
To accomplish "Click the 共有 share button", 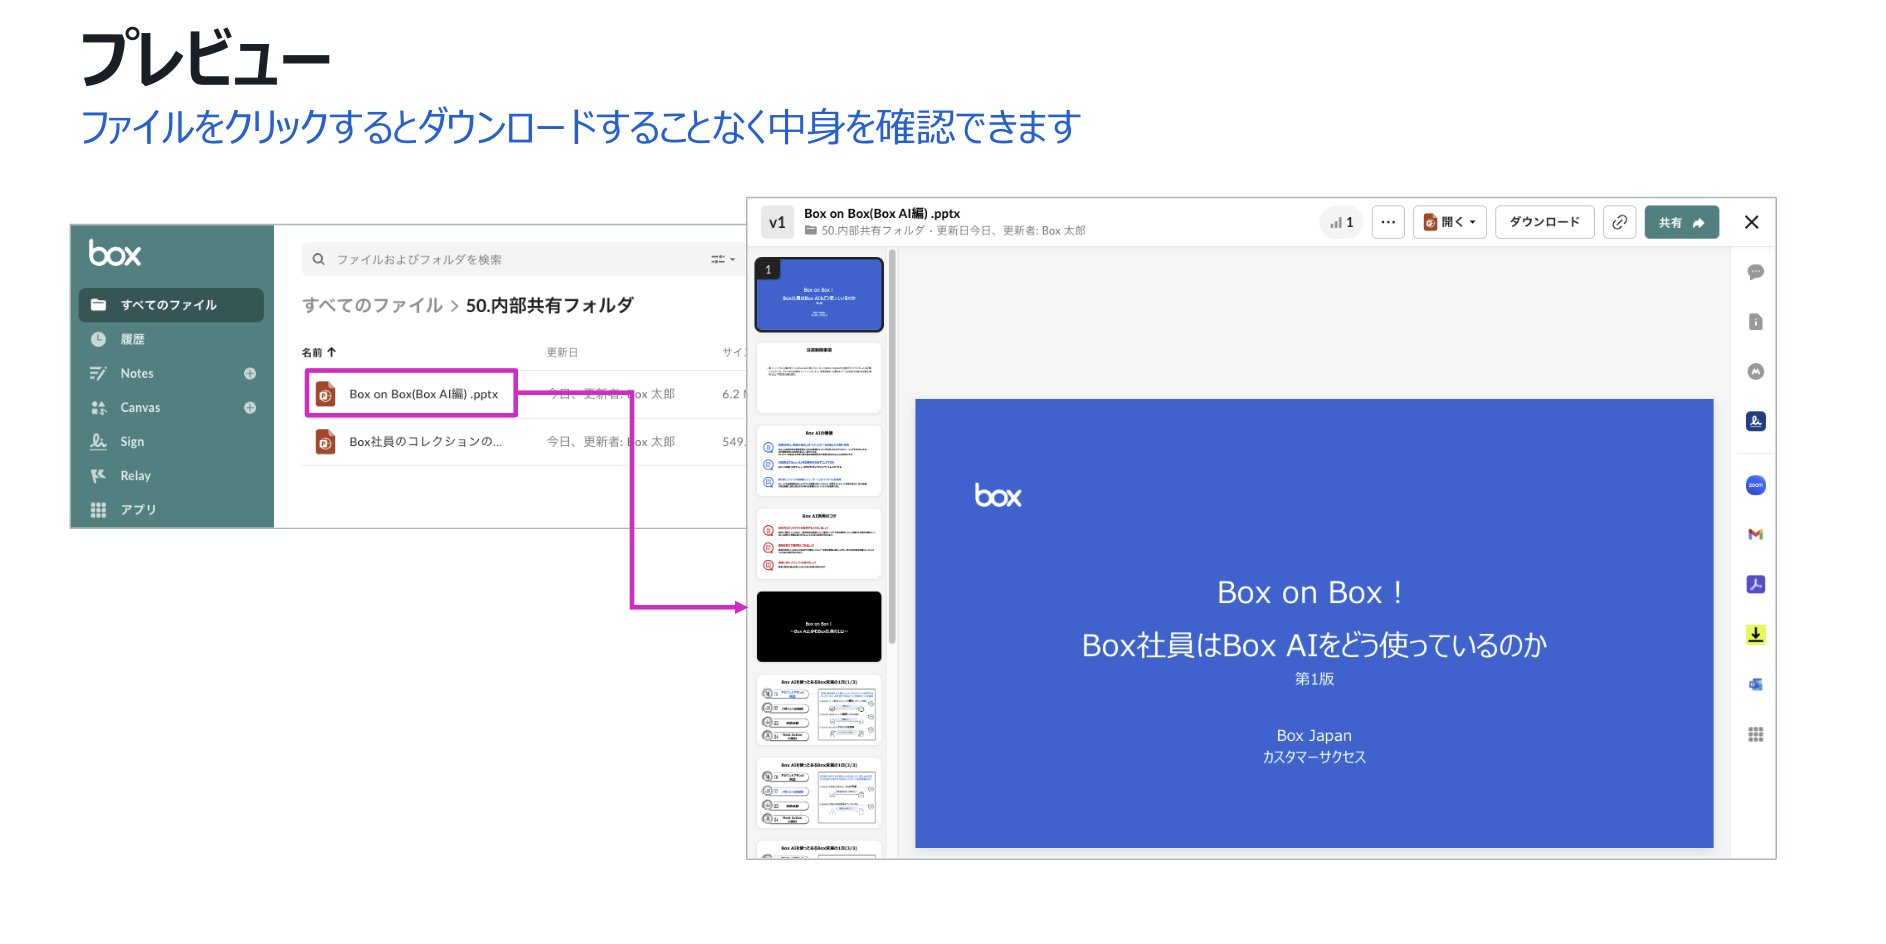I will click(1681, 222).
